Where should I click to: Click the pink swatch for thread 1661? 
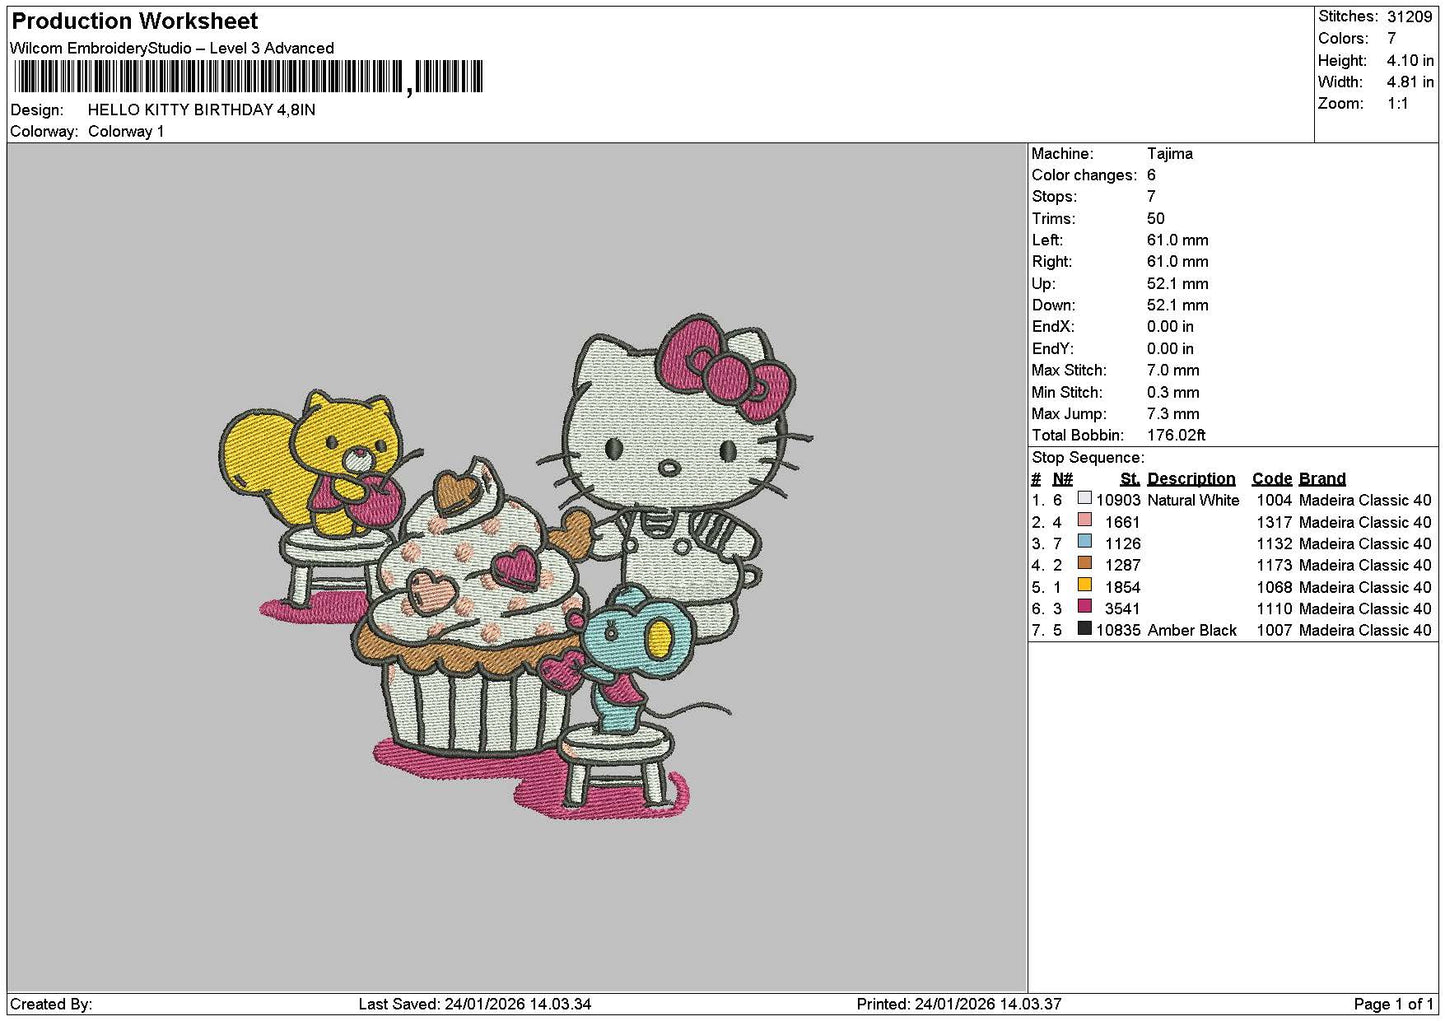click(x=1084, y=520)
